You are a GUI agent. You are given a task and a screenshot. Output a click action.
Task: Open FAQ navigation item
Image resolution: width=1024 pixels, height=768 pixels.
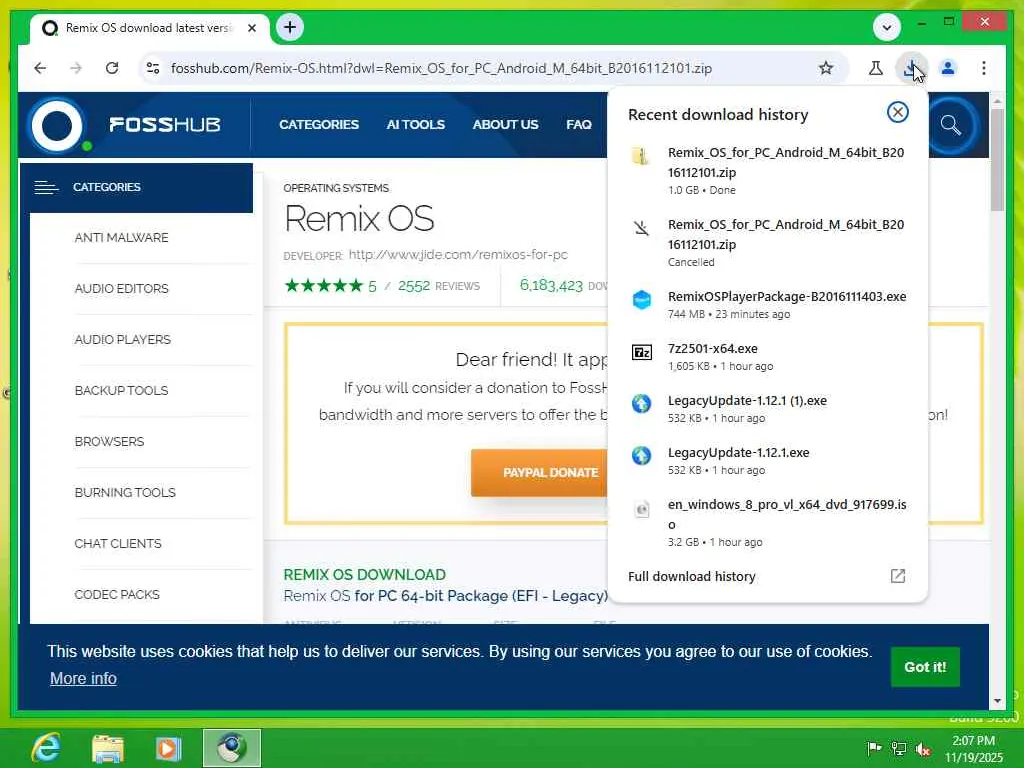coord(579,125)
